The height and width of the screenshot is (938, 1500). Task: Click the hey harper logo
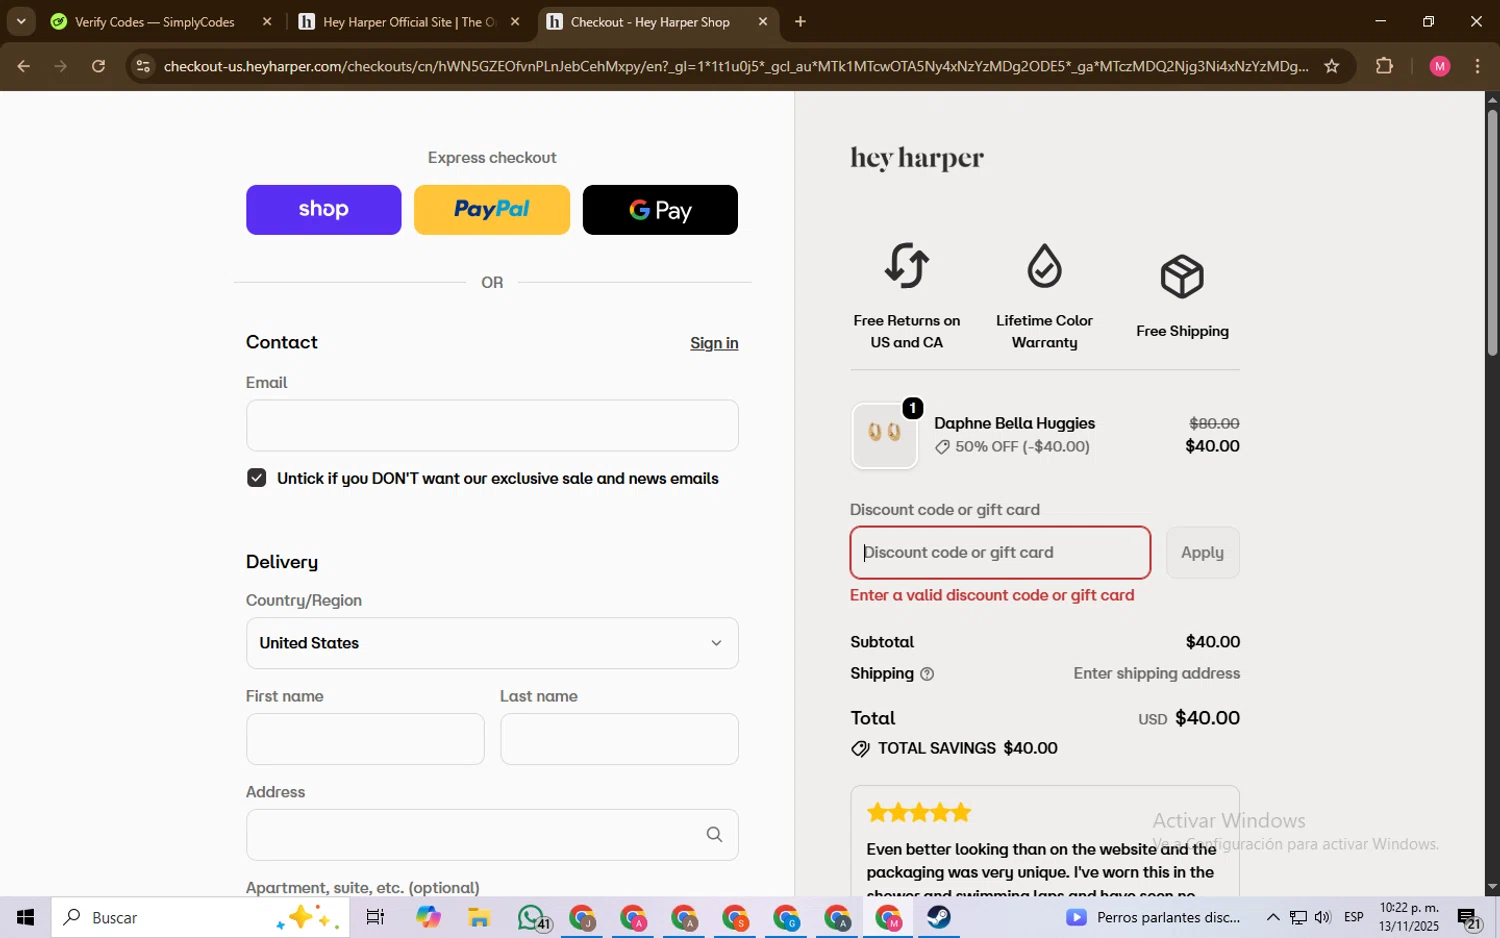pyautogui.click(x=916, y=158)
